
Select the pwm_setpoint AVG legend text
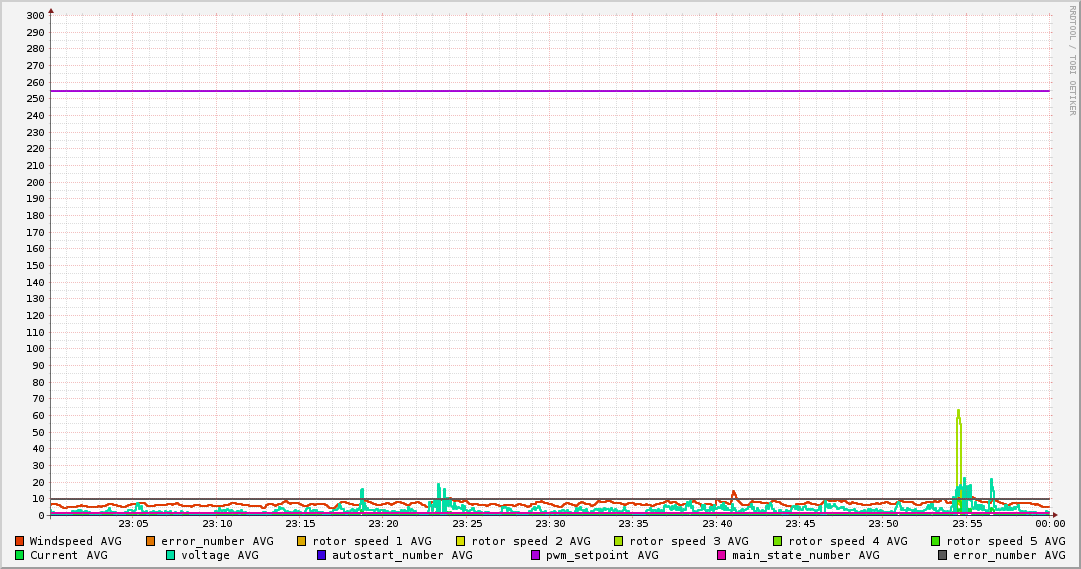tap(602, 555)
